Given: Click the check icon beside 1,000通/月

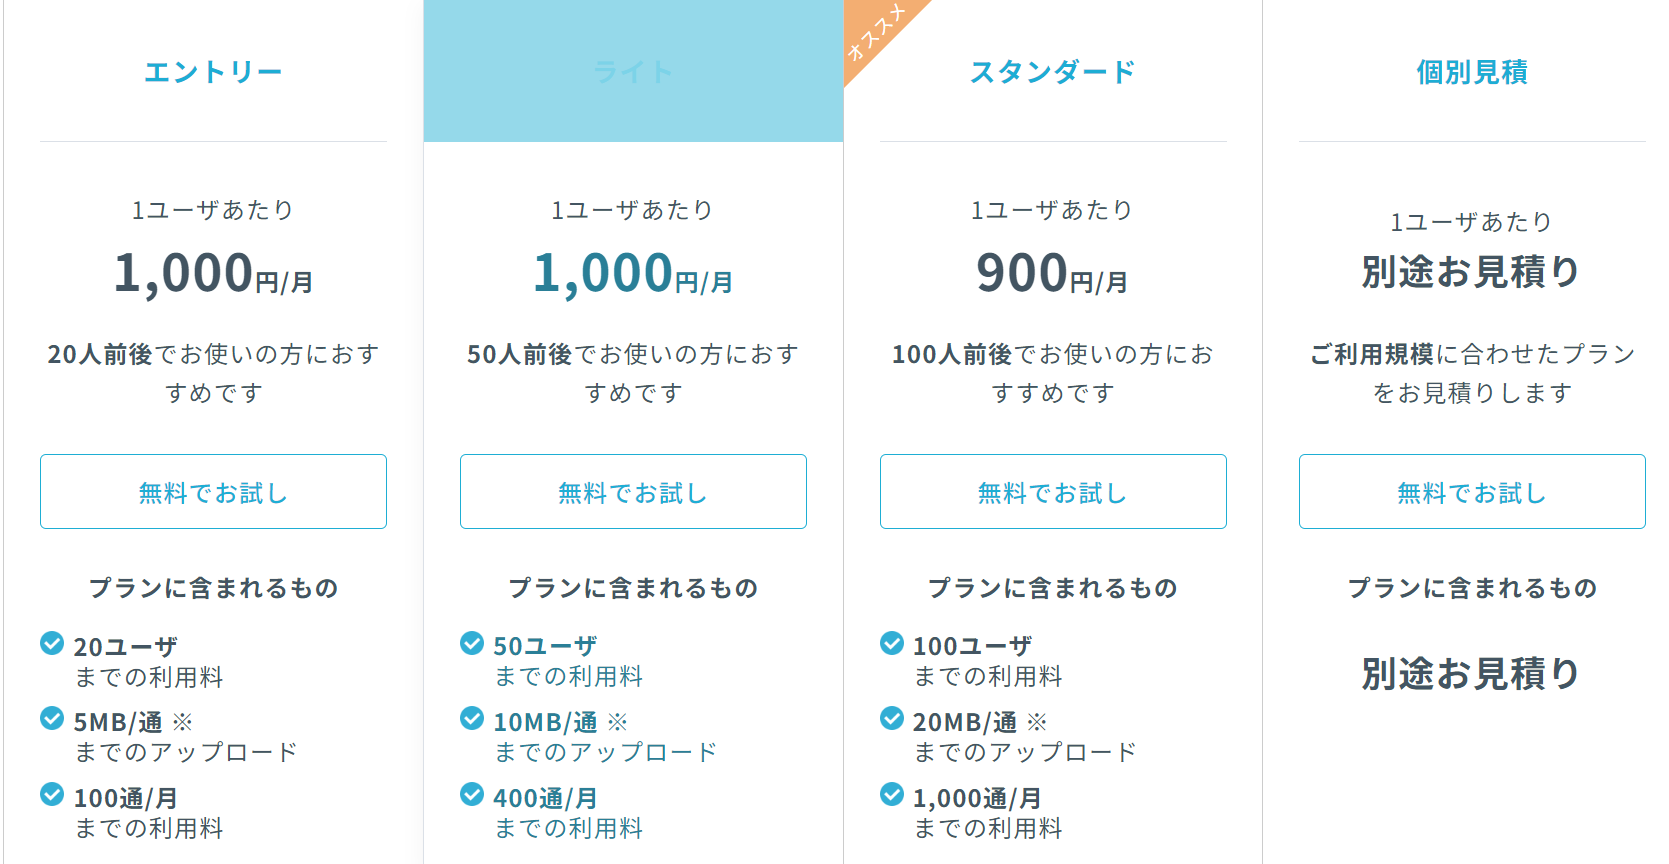Looking at the screenshot, I should pyautogui.click(x=892, y=794).
